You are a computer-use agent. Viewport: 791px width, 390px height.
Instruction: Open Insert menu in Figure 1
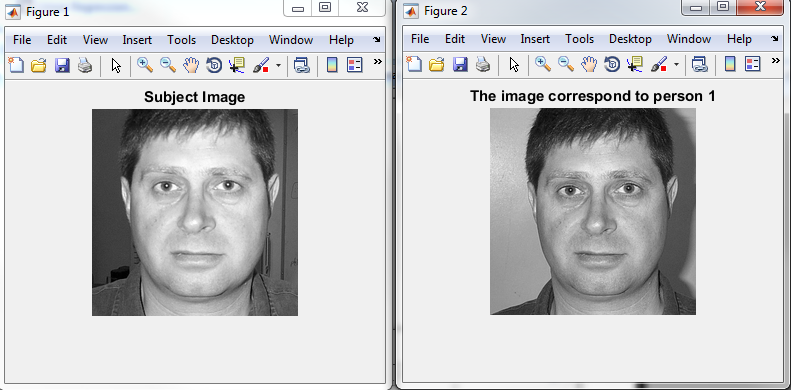click(137, 40)
